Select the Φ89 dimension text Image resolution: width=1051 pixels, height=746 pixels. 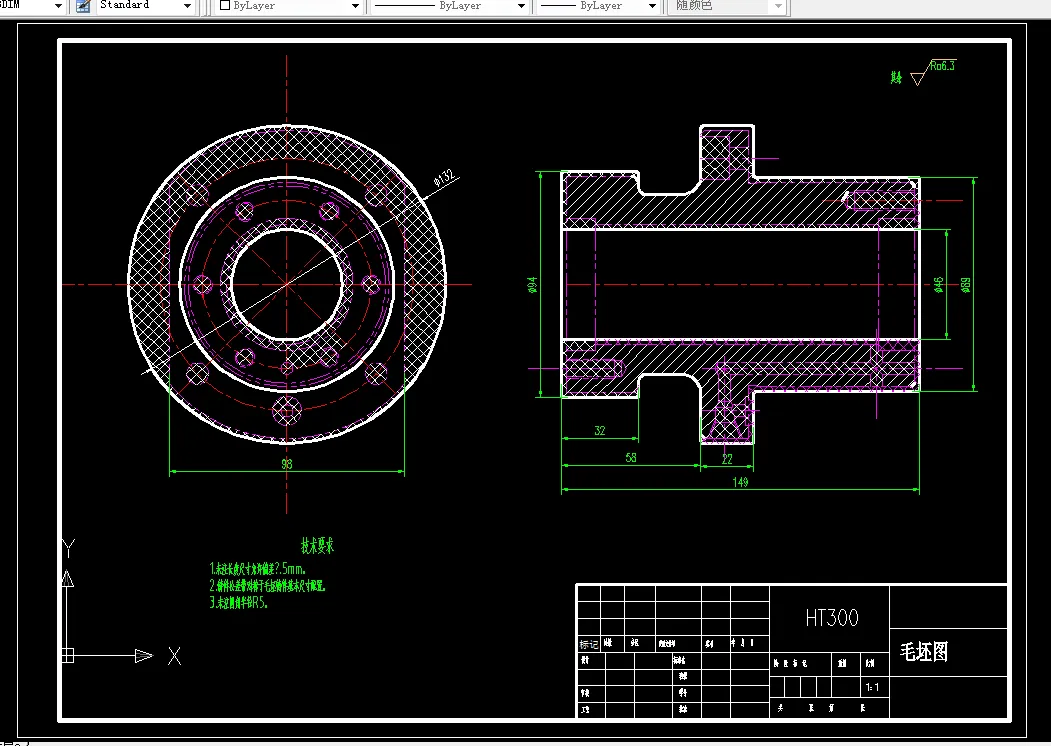coord(965,285)
